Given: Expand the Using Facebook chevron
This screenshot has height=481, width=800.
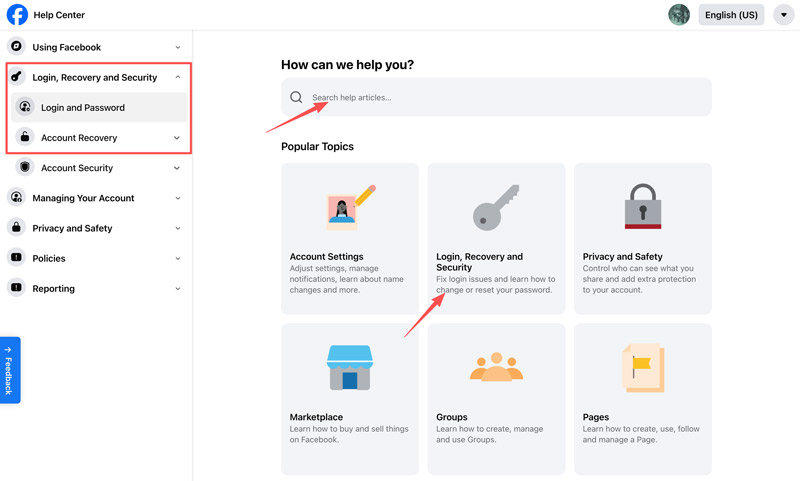Looking at the screenshot, I should [178, 47].
